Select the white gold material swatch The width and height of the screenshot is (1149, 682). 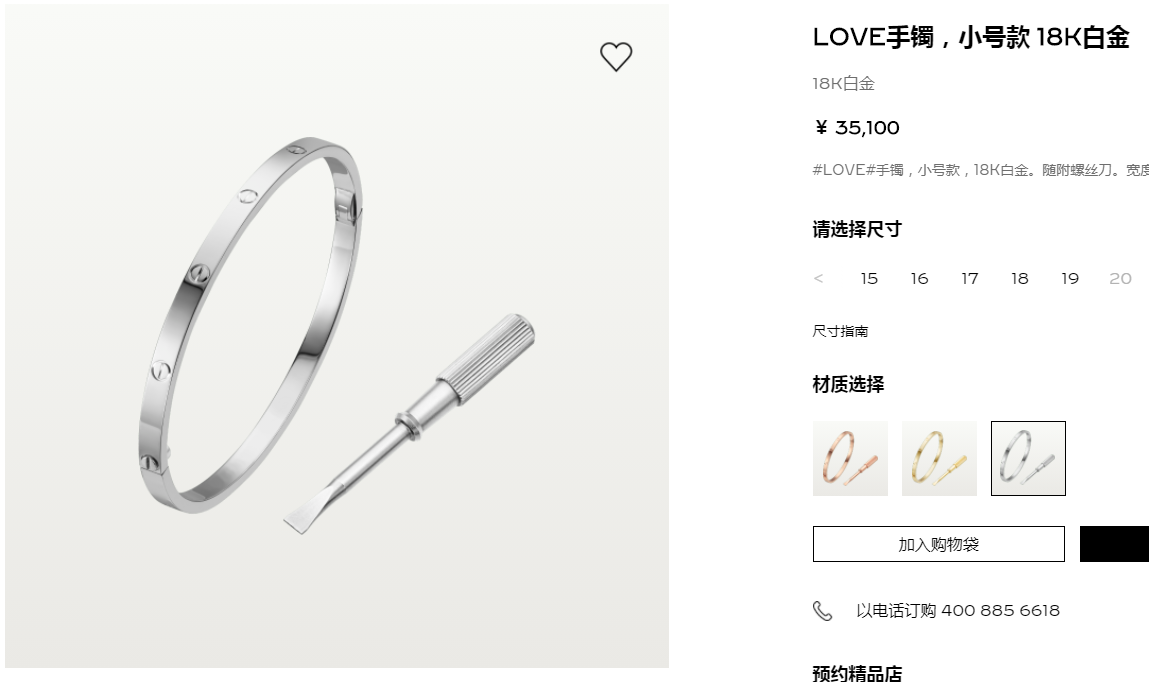point(1028,459)
